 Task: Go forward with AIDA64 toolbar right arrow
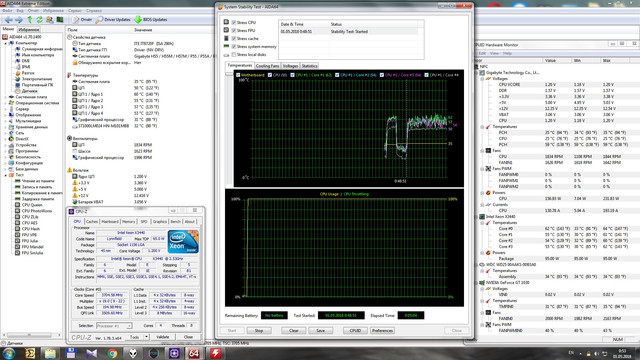[19, 20]
